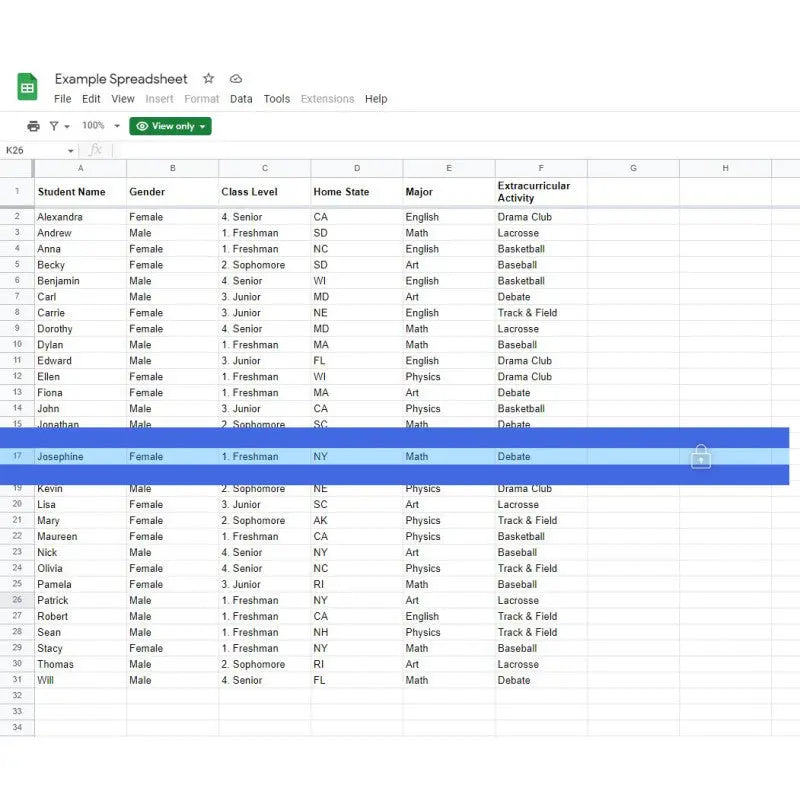Open the Tools menu
The image size is (800, 800).
point(276,99)
